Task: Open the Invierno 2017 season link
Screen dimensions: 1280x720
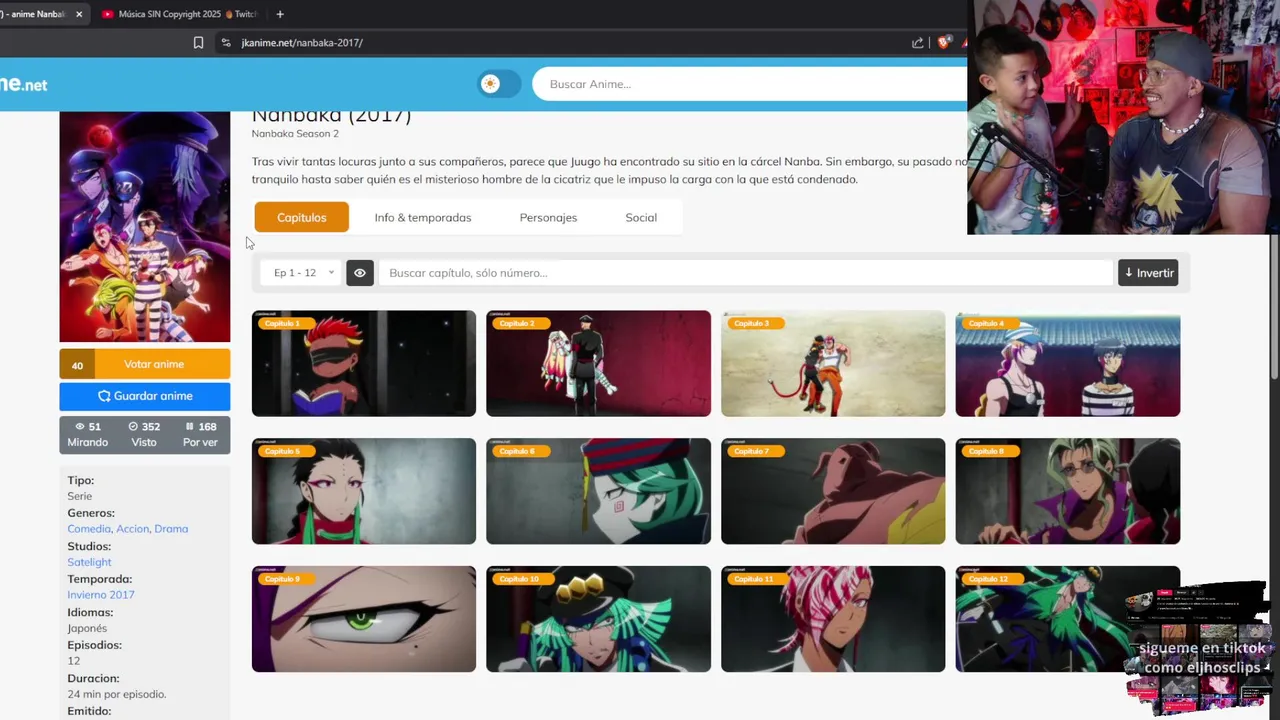Action: click(101, 595)
